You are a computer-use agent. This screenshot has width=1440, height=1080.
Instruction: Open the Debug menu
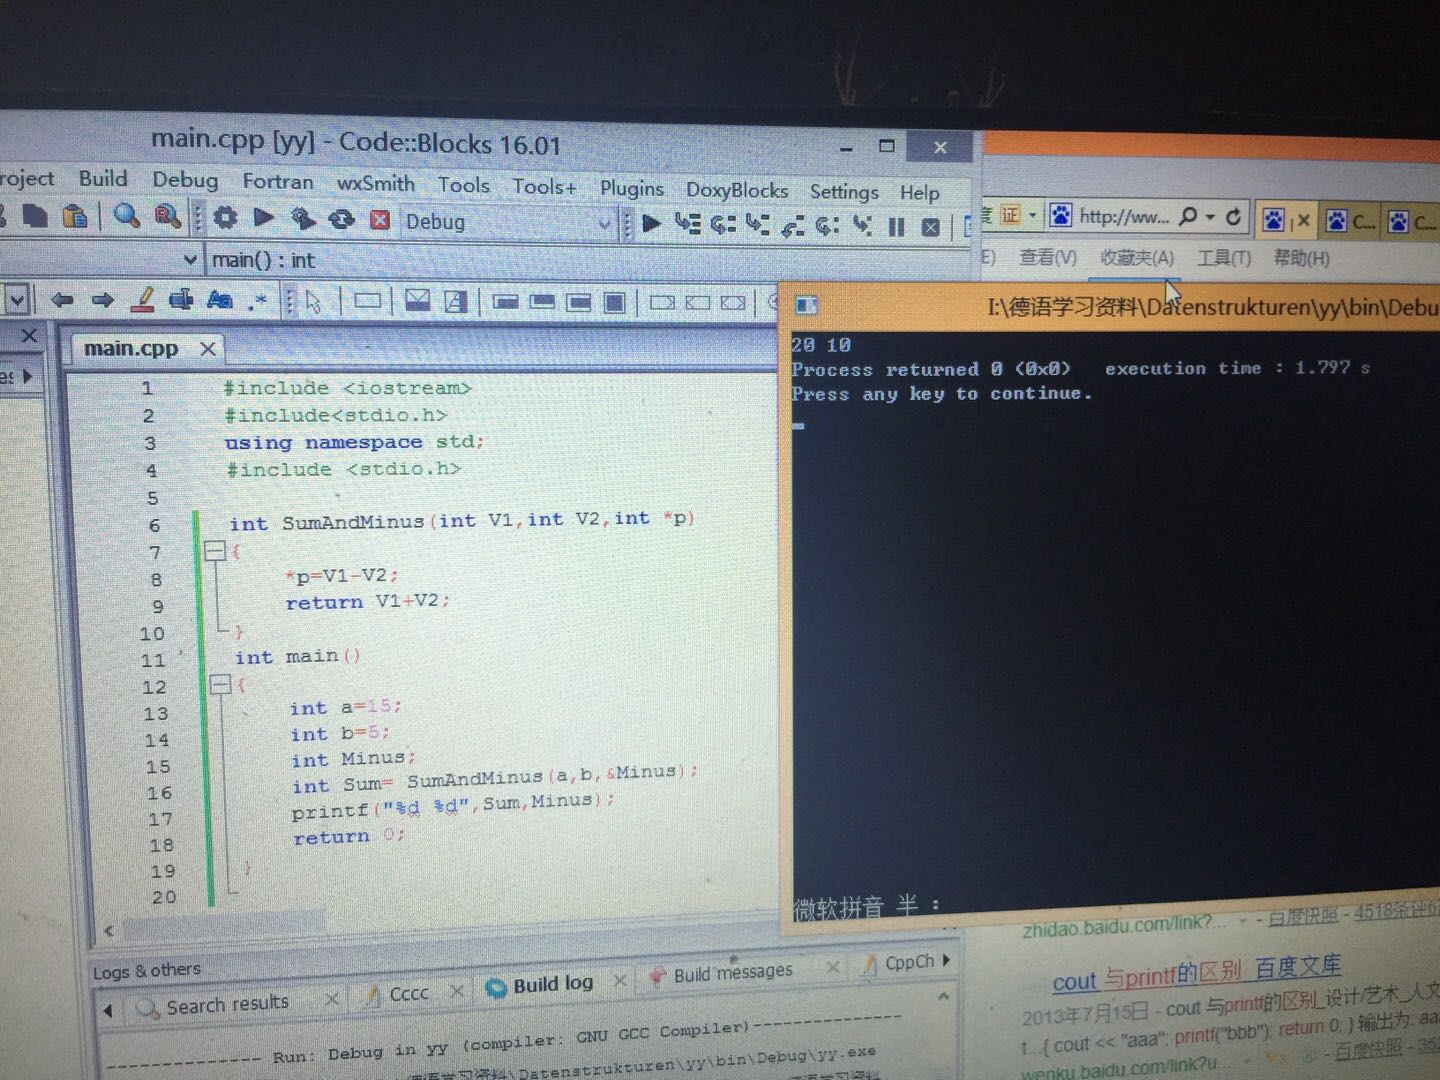click(x=185, y=180)
